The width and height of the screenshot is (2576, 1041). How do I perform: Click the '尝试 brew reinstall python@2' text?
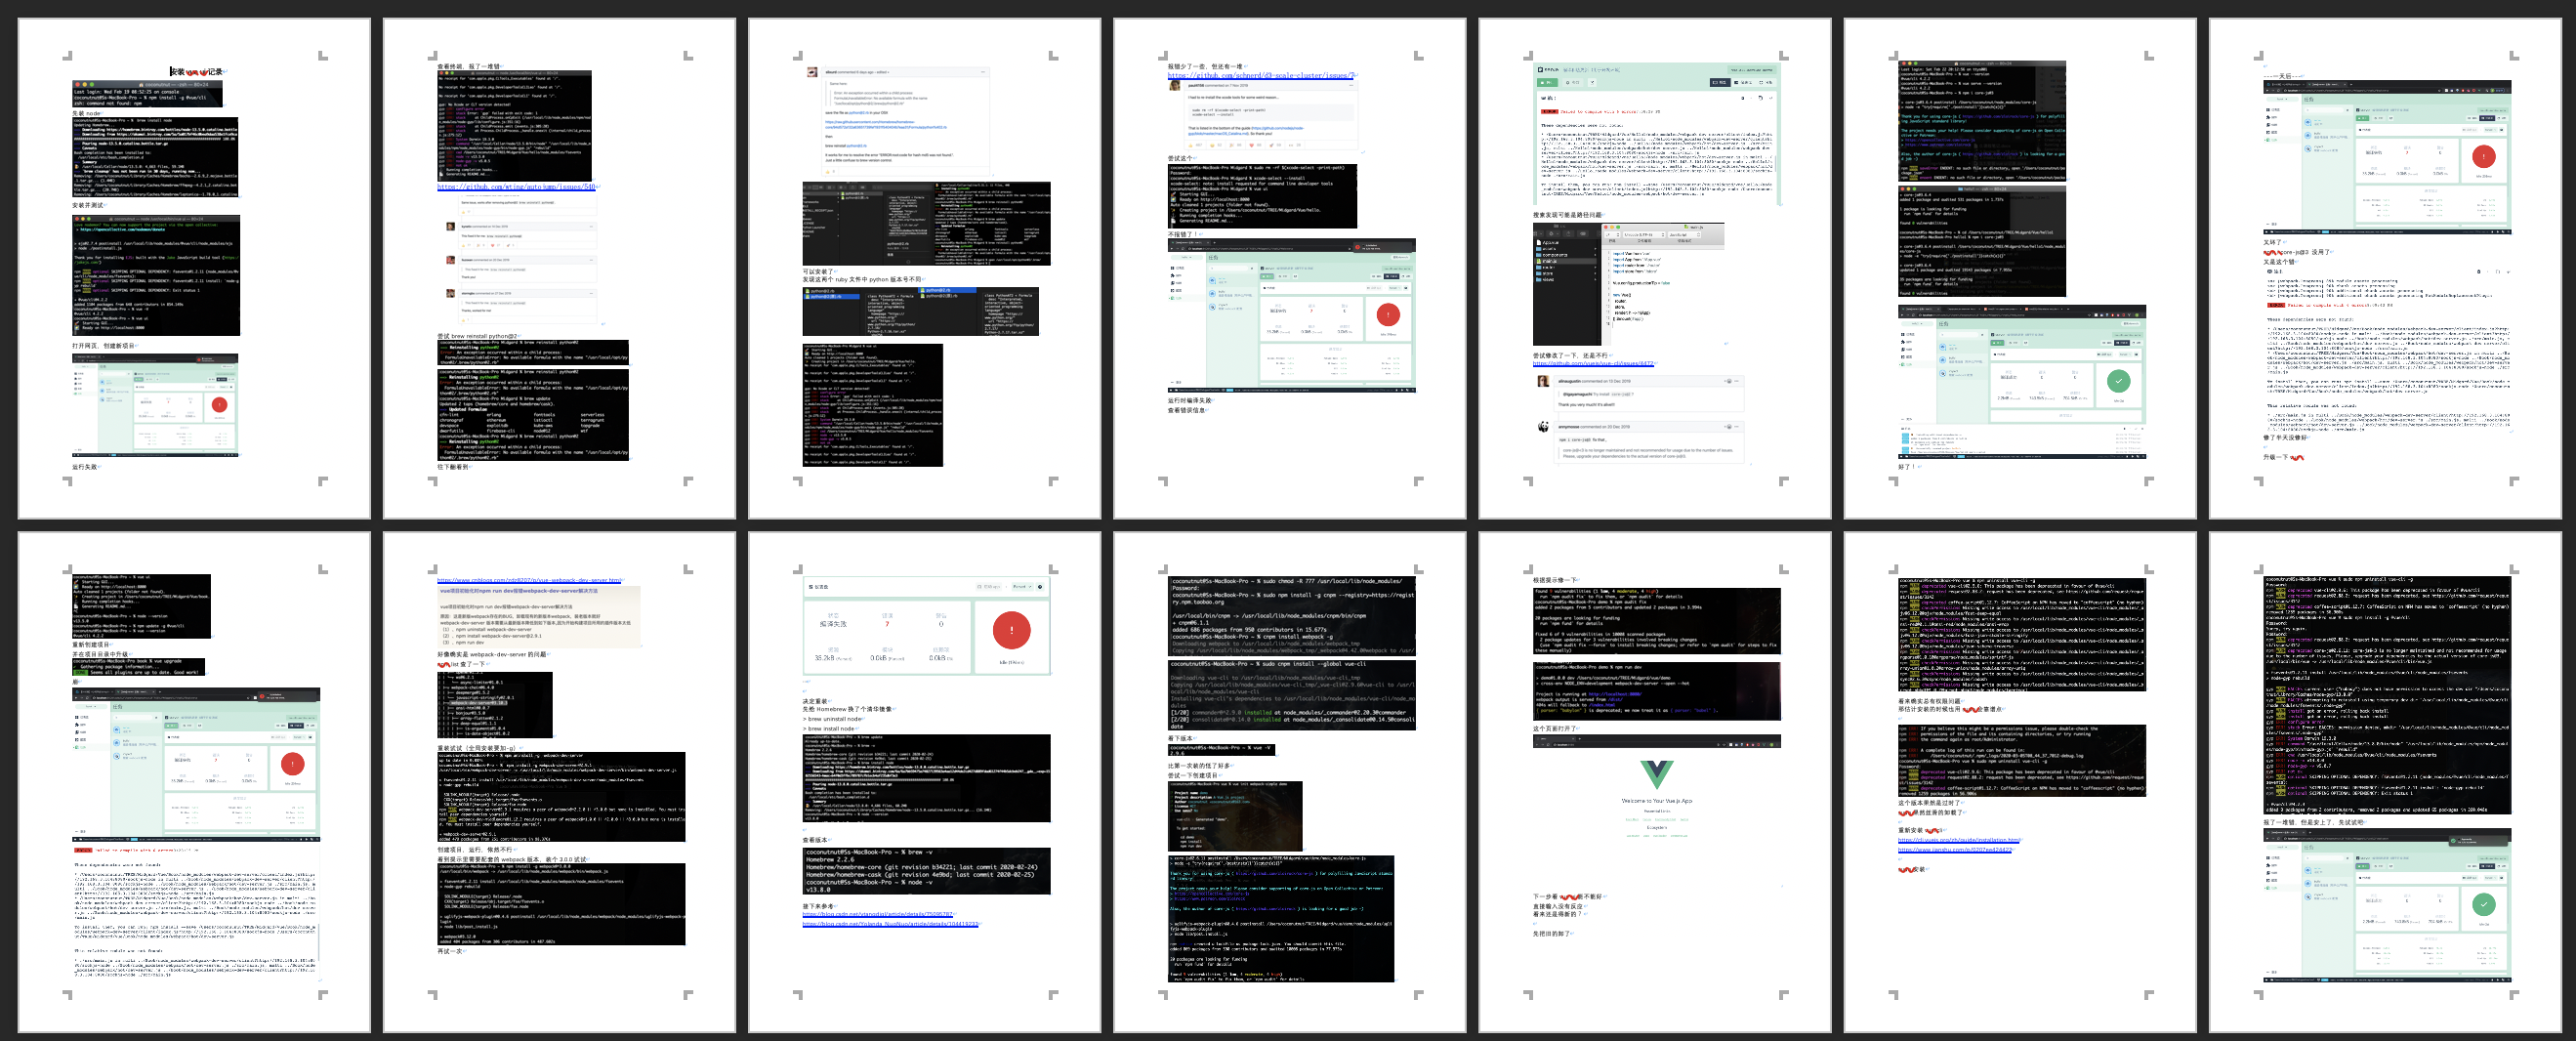478,336
